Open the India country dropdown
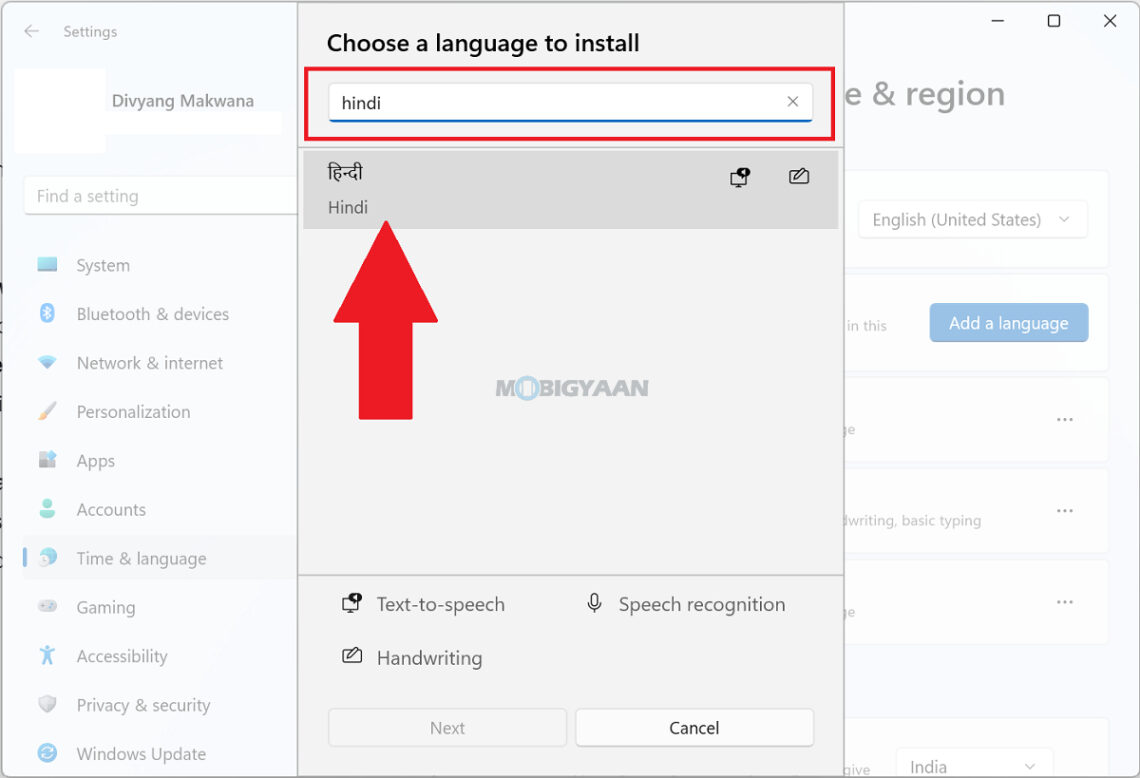 tap(973, 766)
